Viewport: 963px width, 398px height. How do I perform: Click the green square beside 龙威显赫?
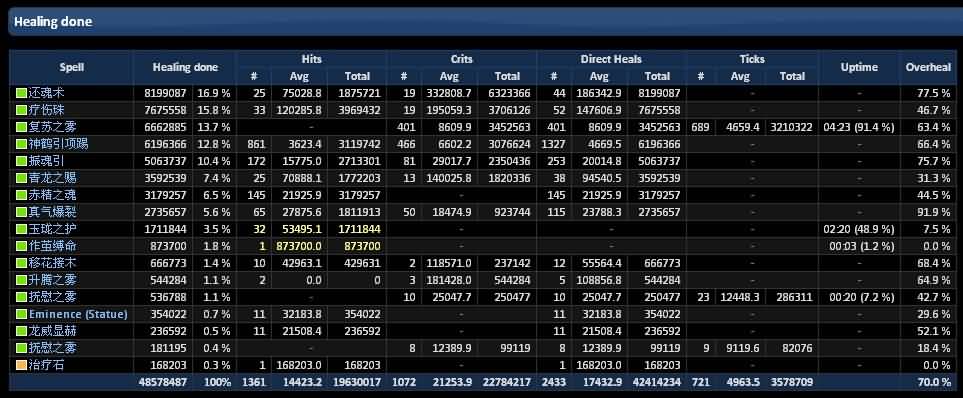pos(21,331)
